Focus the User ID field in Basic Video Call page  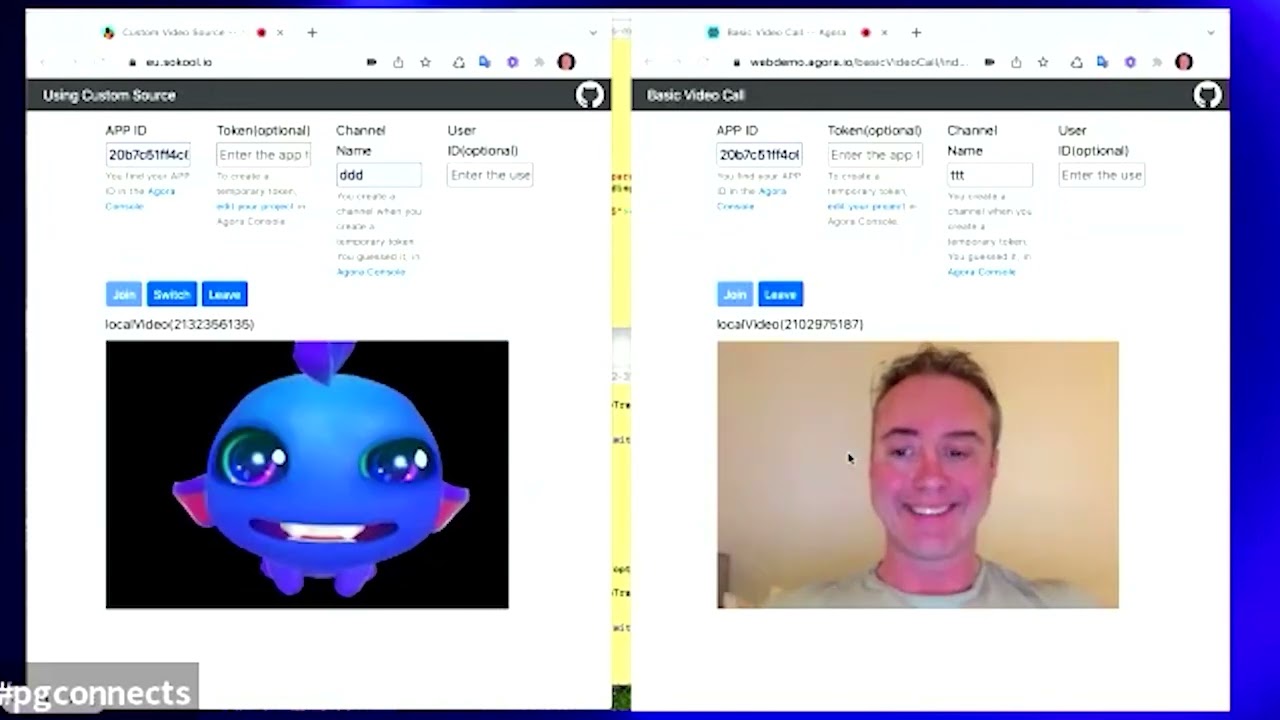1101,175
